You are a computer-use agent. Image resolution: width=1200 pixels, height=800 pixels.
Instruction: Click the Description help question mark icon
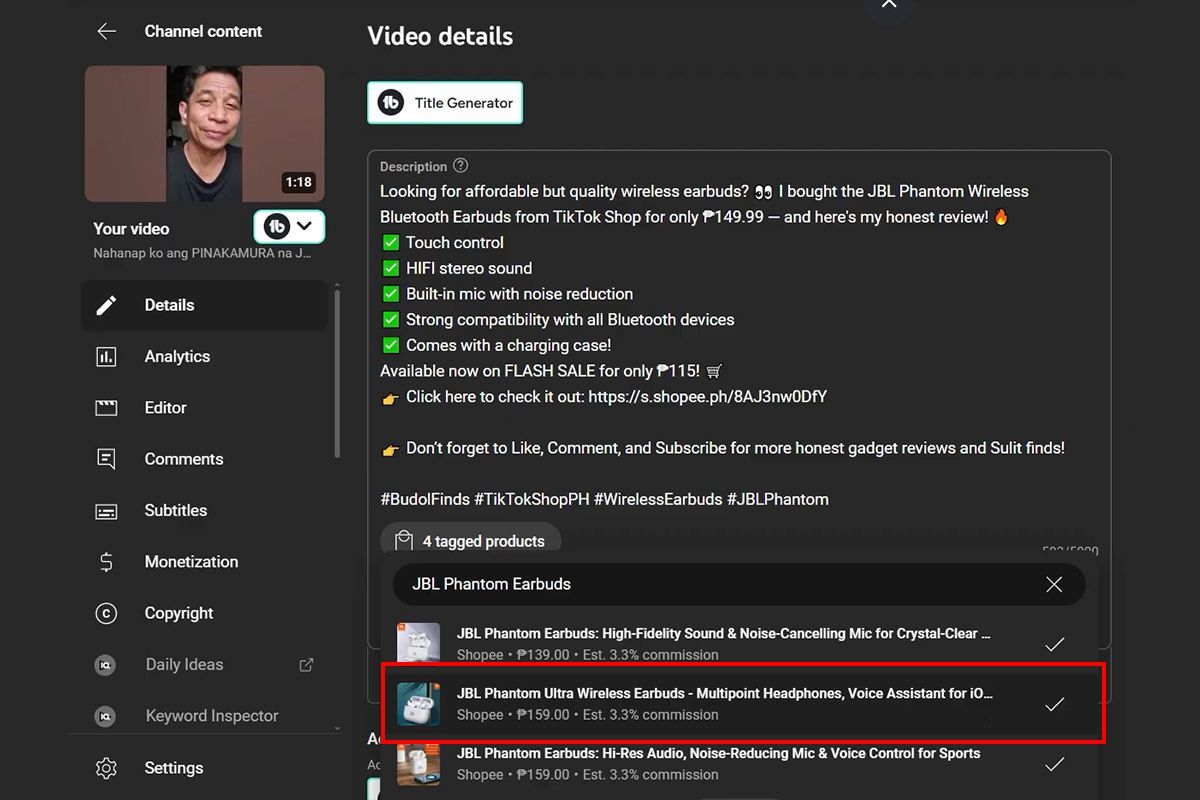460,166
